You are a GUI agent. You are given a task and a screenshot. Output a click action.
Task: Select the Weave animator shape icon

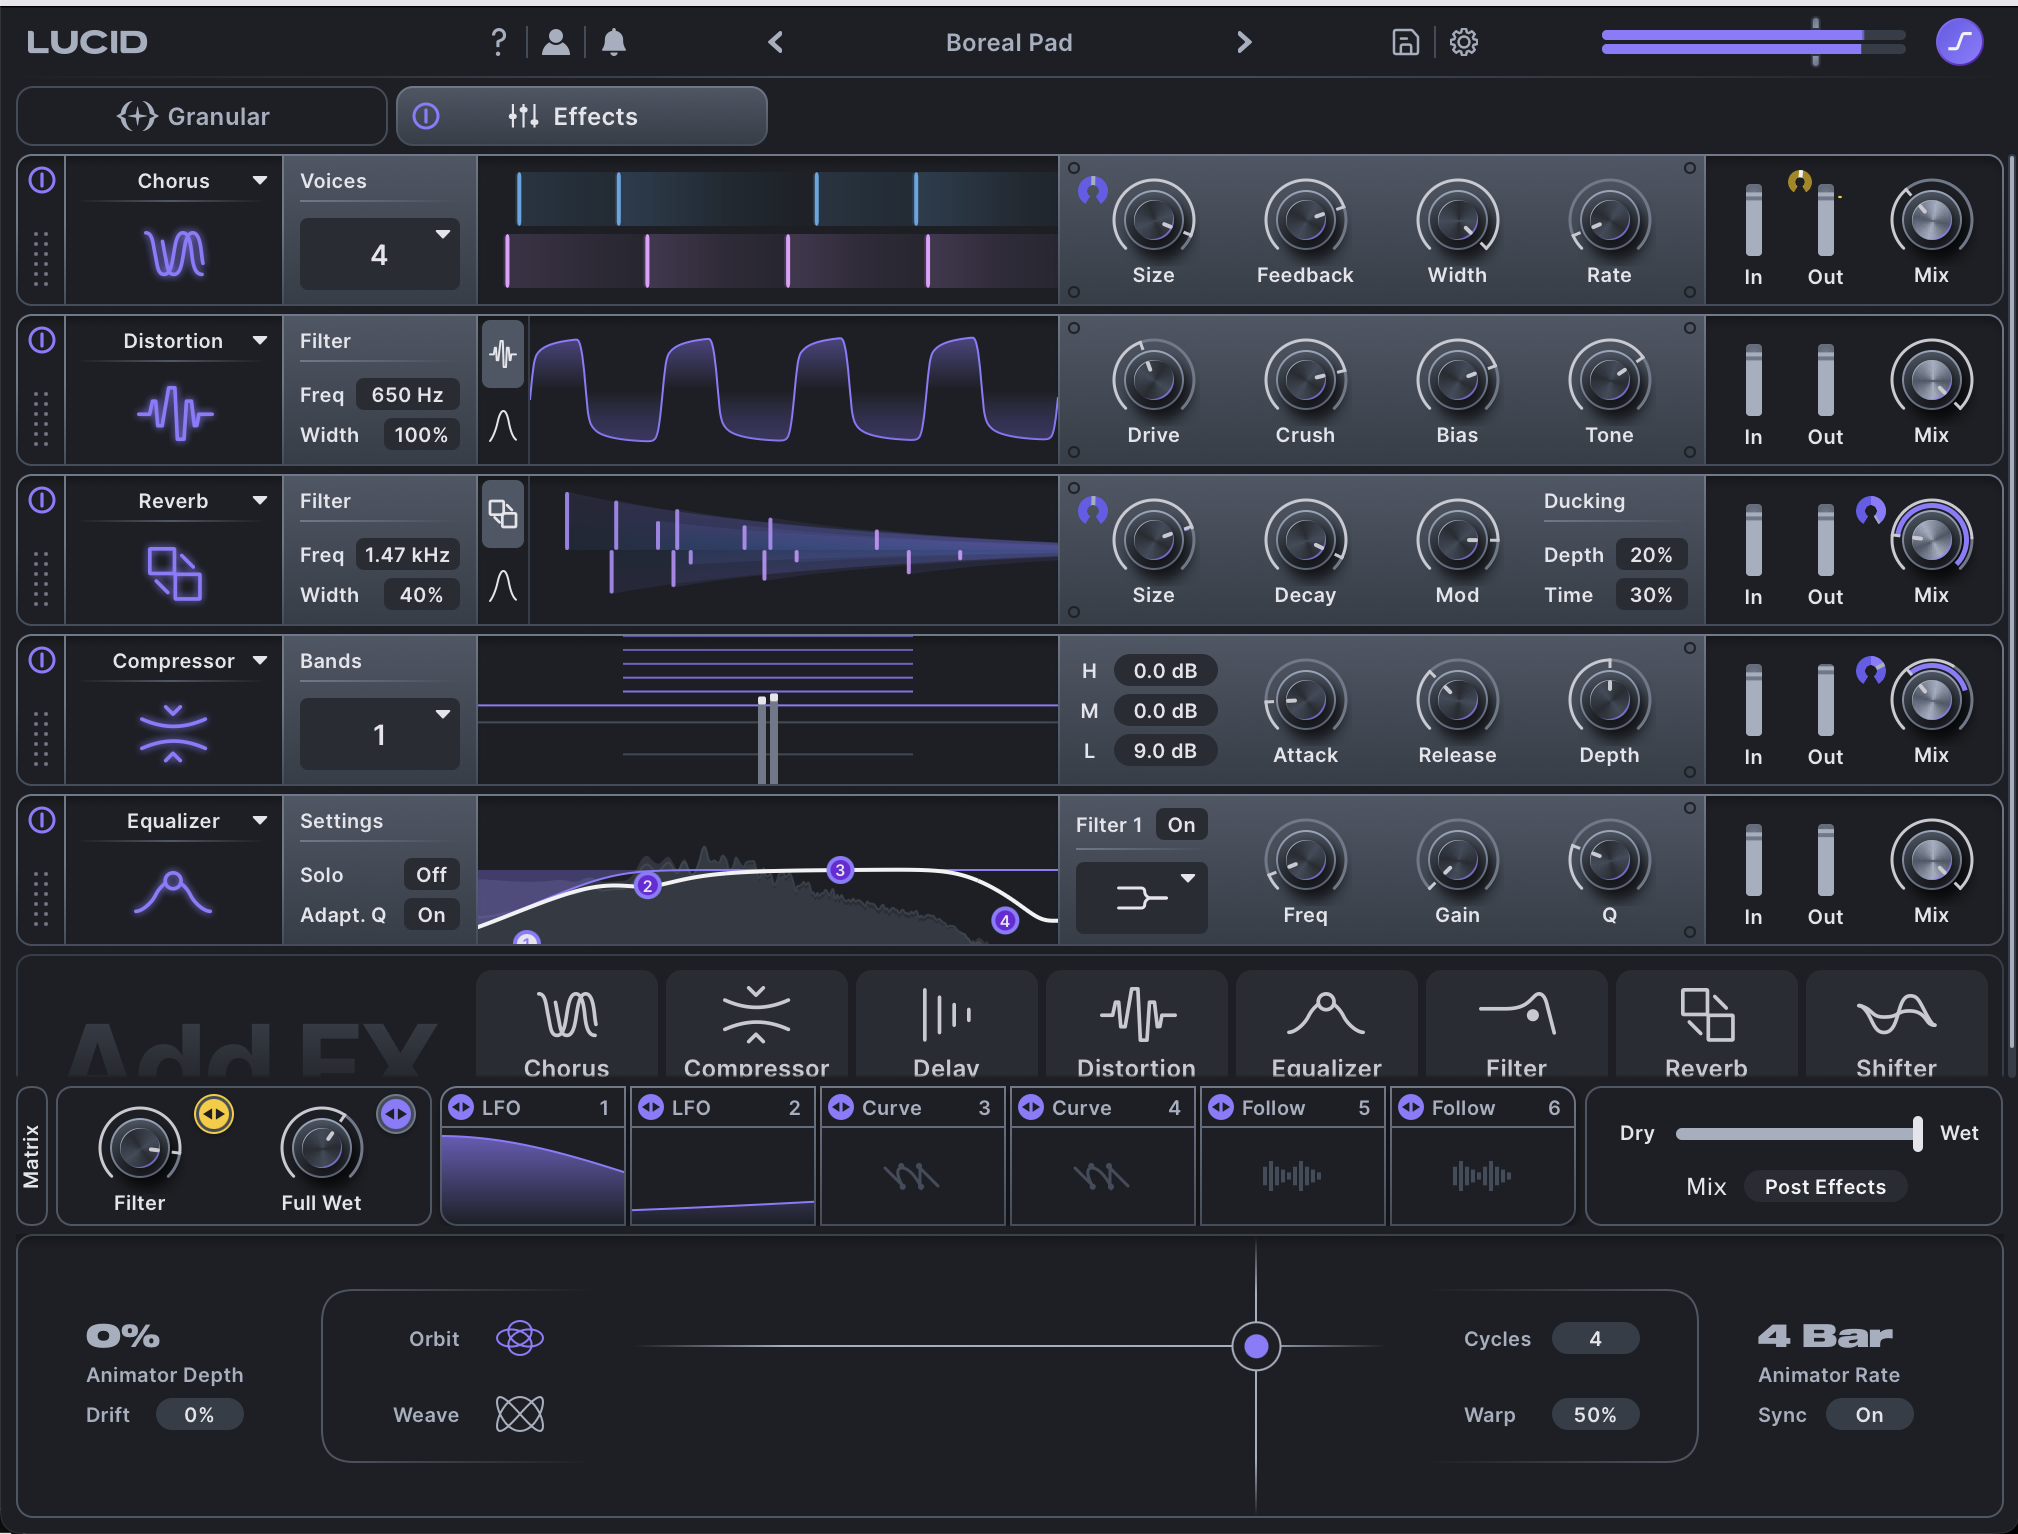click(x=520, y=1414)
